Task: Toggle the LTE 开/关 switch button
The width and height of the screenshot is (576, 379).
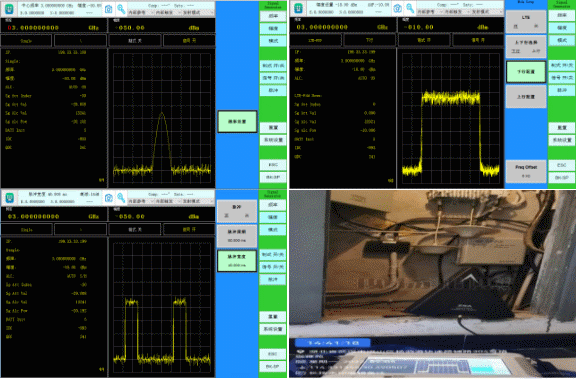Action: click(x=526, y=22)
